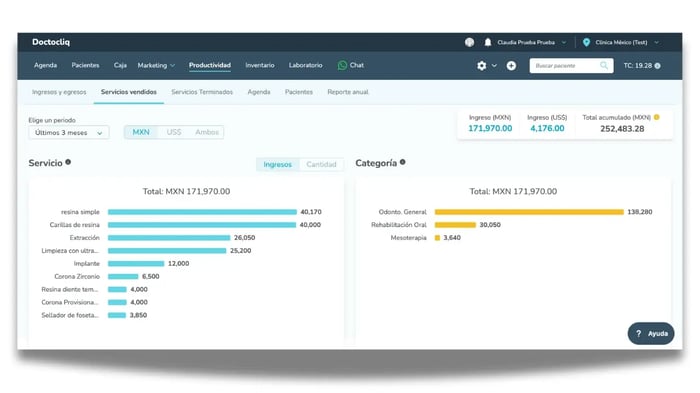Screen dimensions: 700x393
Task: Open the Últimos 3 meses period dropdown
Action: (69, 133)
